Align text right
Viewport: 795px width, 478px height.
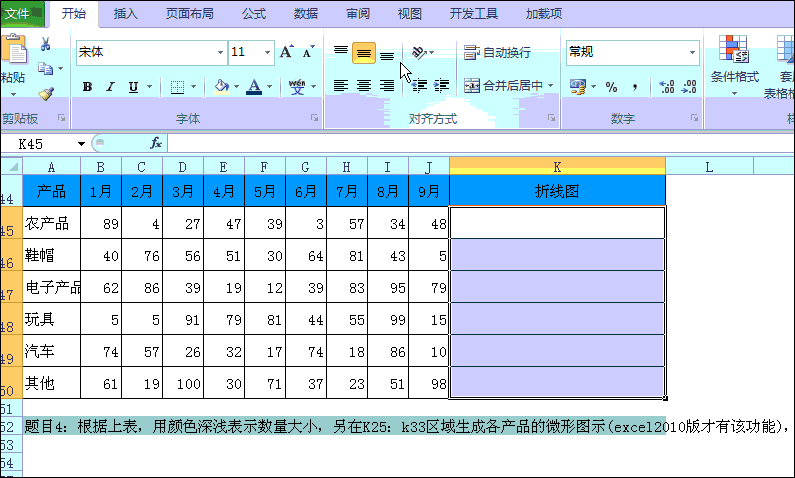pyautogui.click(x=387, y=86)
